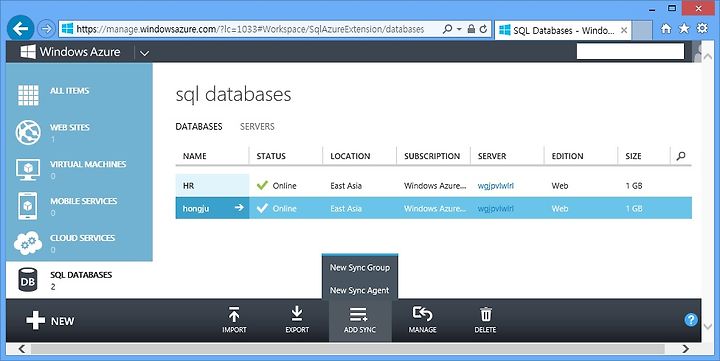
Task: Click the horizontal scrollbar right arrow
Action: click(685, 349)
